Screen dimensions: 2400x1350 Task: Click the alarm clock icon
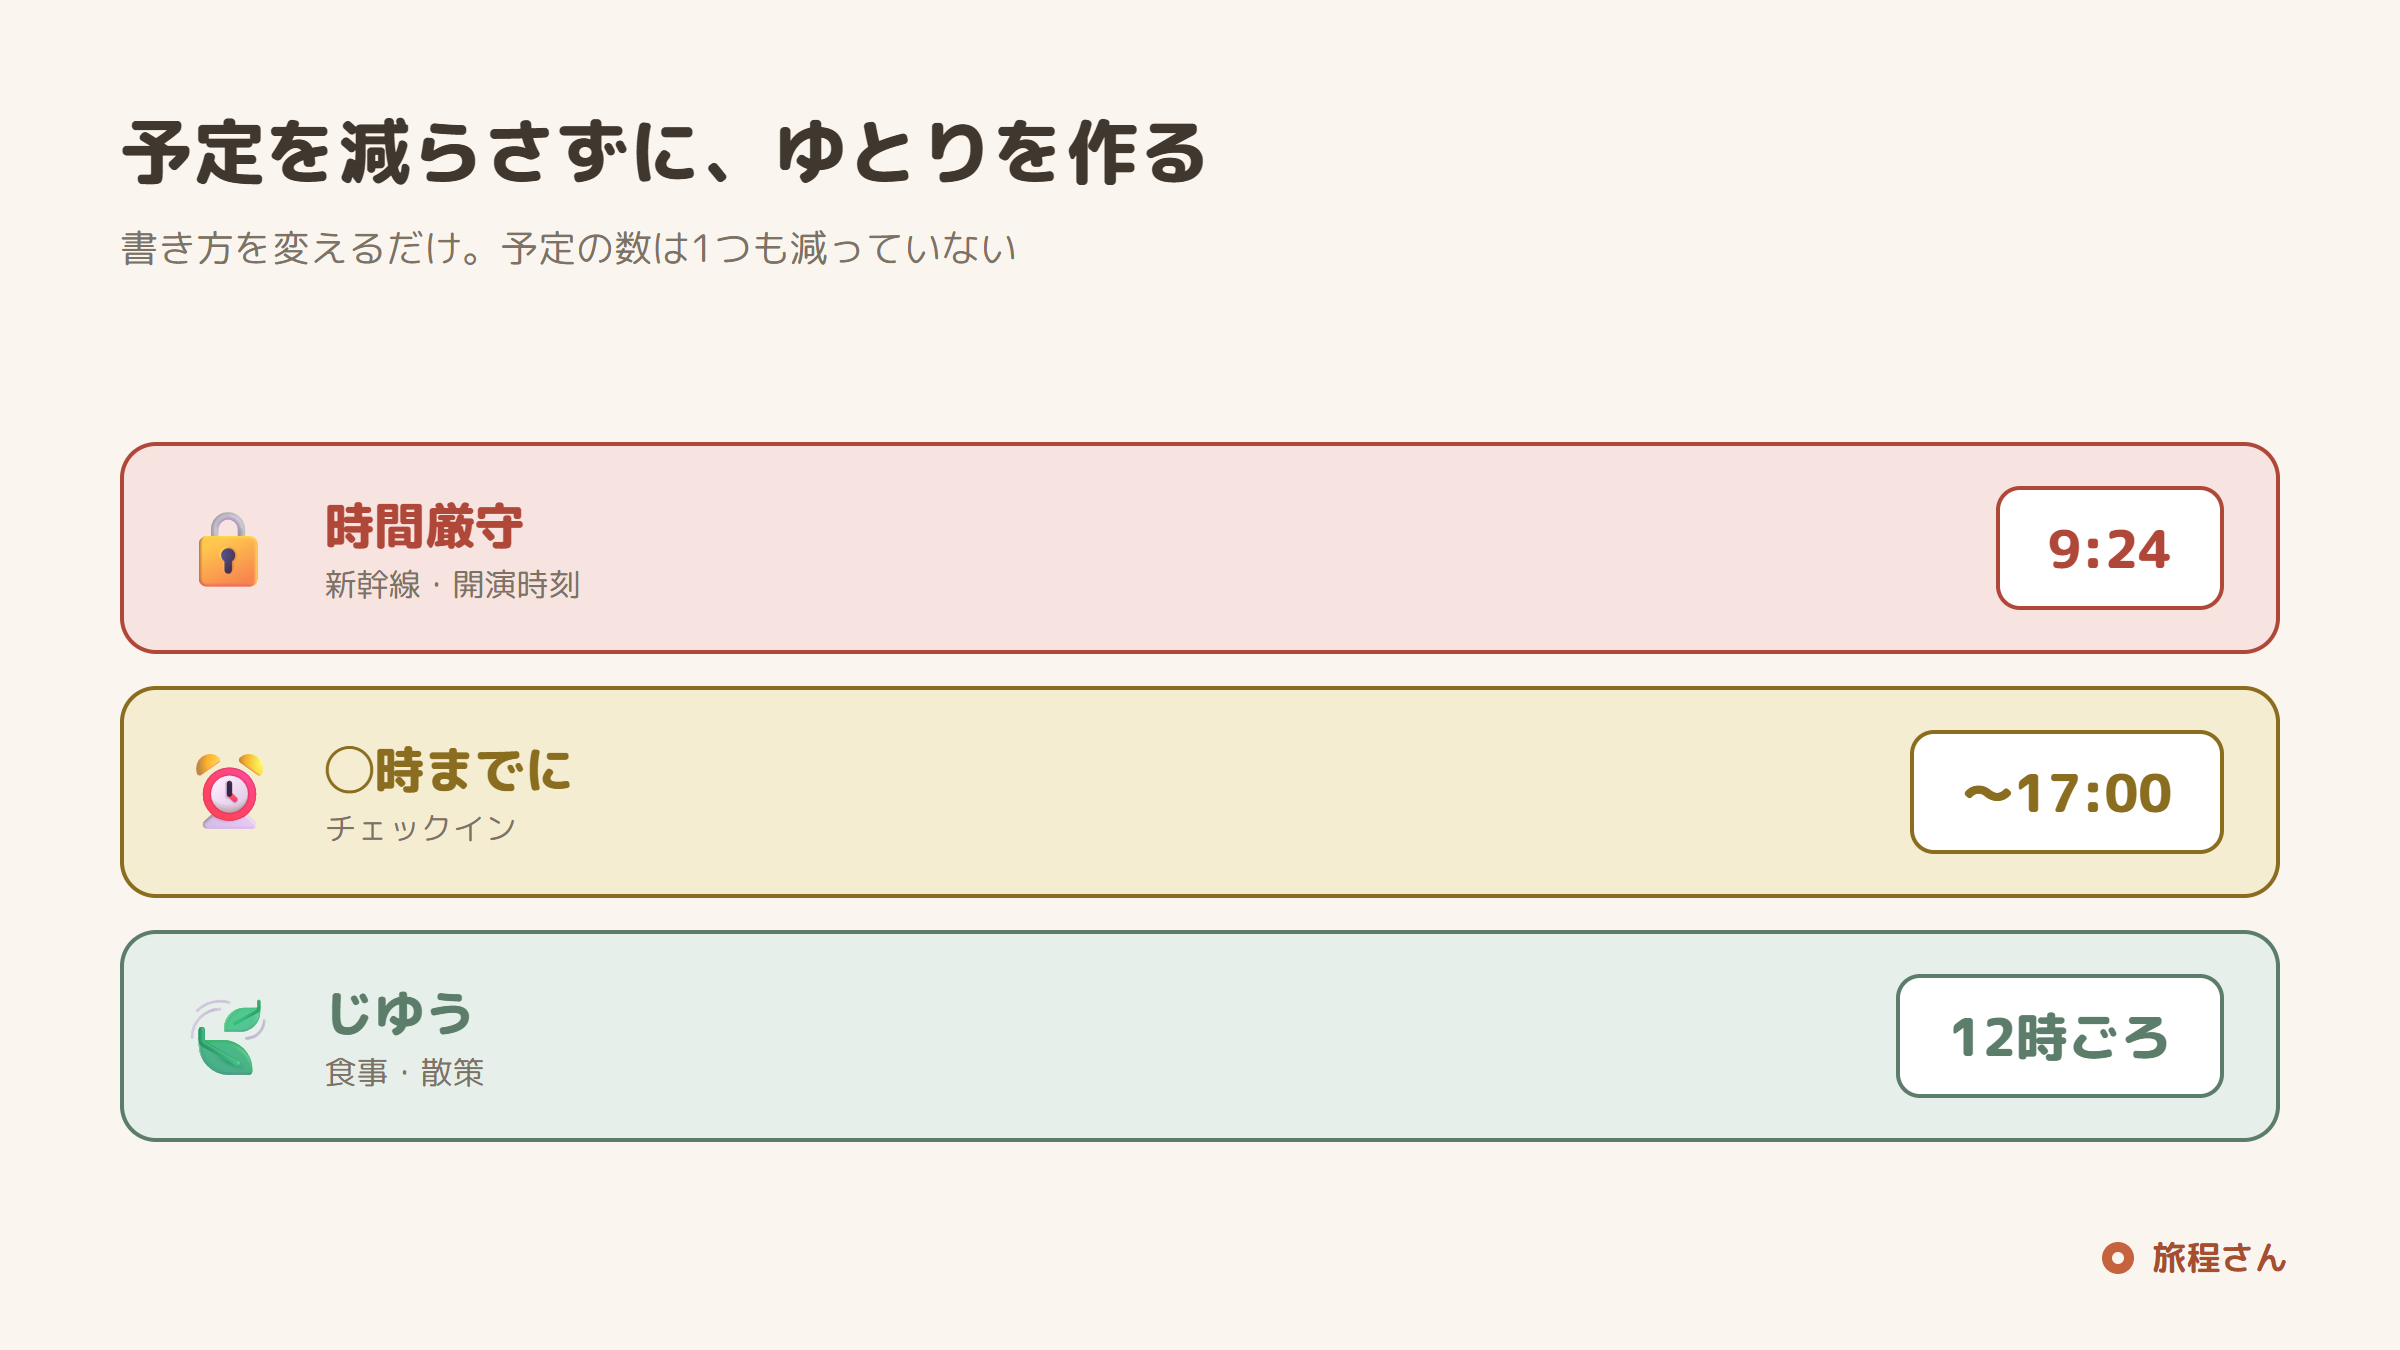[x=229, y=792]
